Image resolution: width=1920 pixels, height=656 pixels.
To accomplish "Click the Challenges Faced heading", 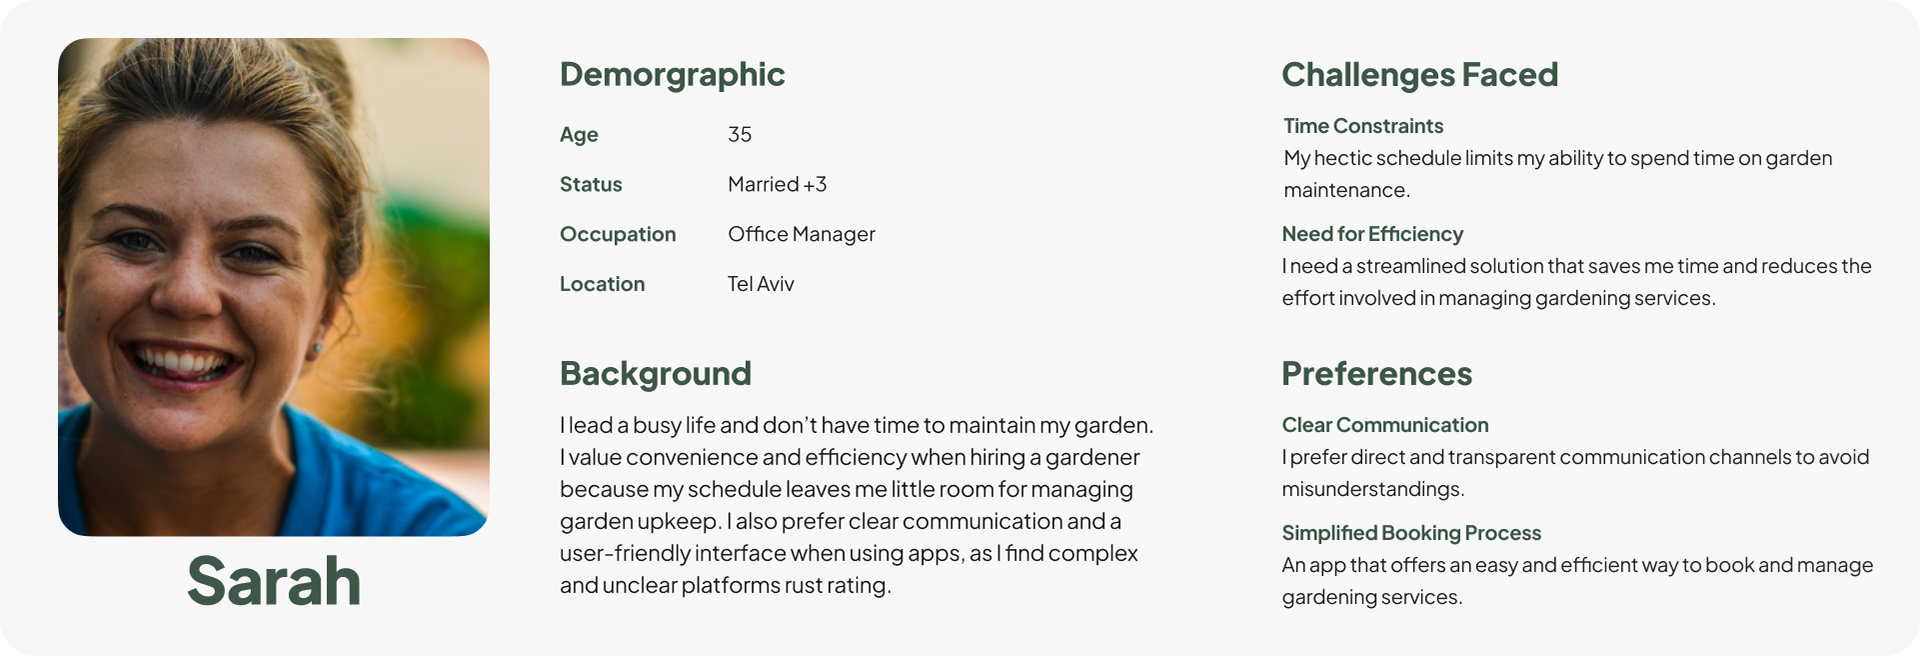I will (1420, 74).
